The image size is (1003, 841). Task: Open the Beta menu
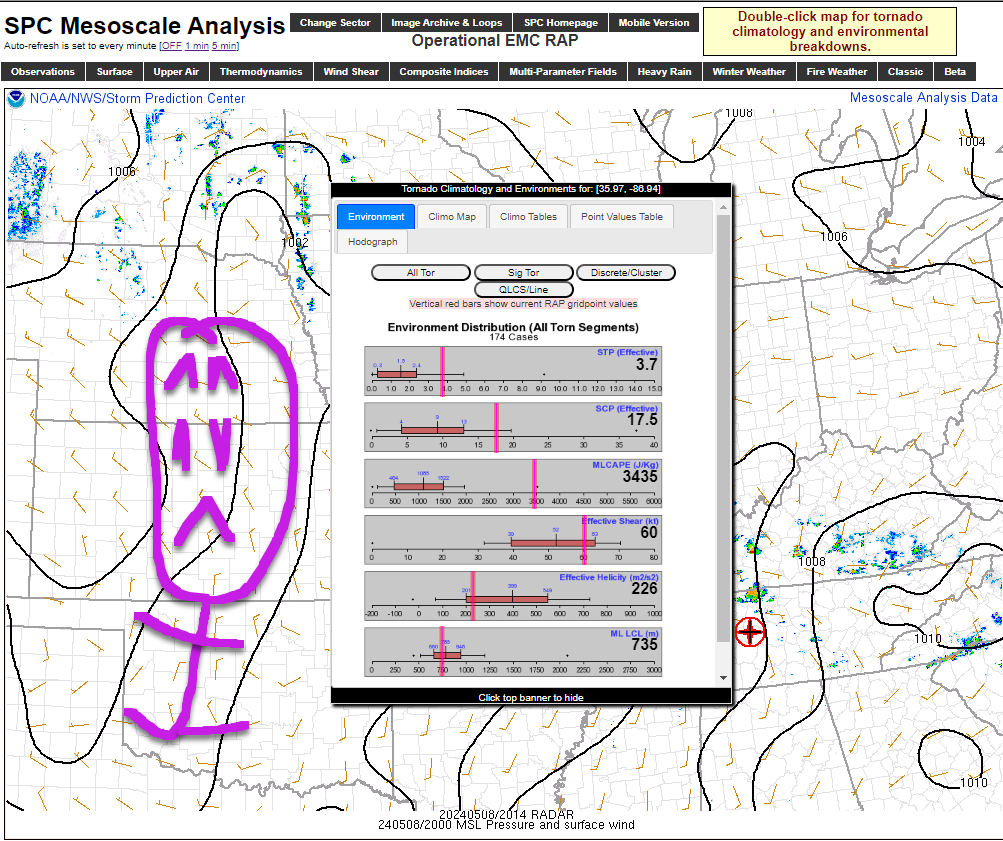955,72
